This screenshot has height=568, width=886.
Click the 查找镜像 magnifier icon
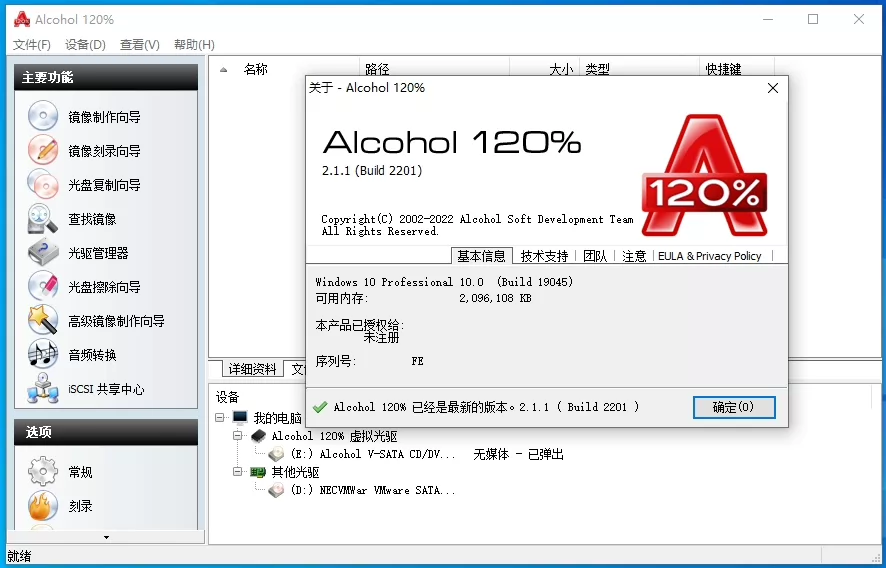42,218
